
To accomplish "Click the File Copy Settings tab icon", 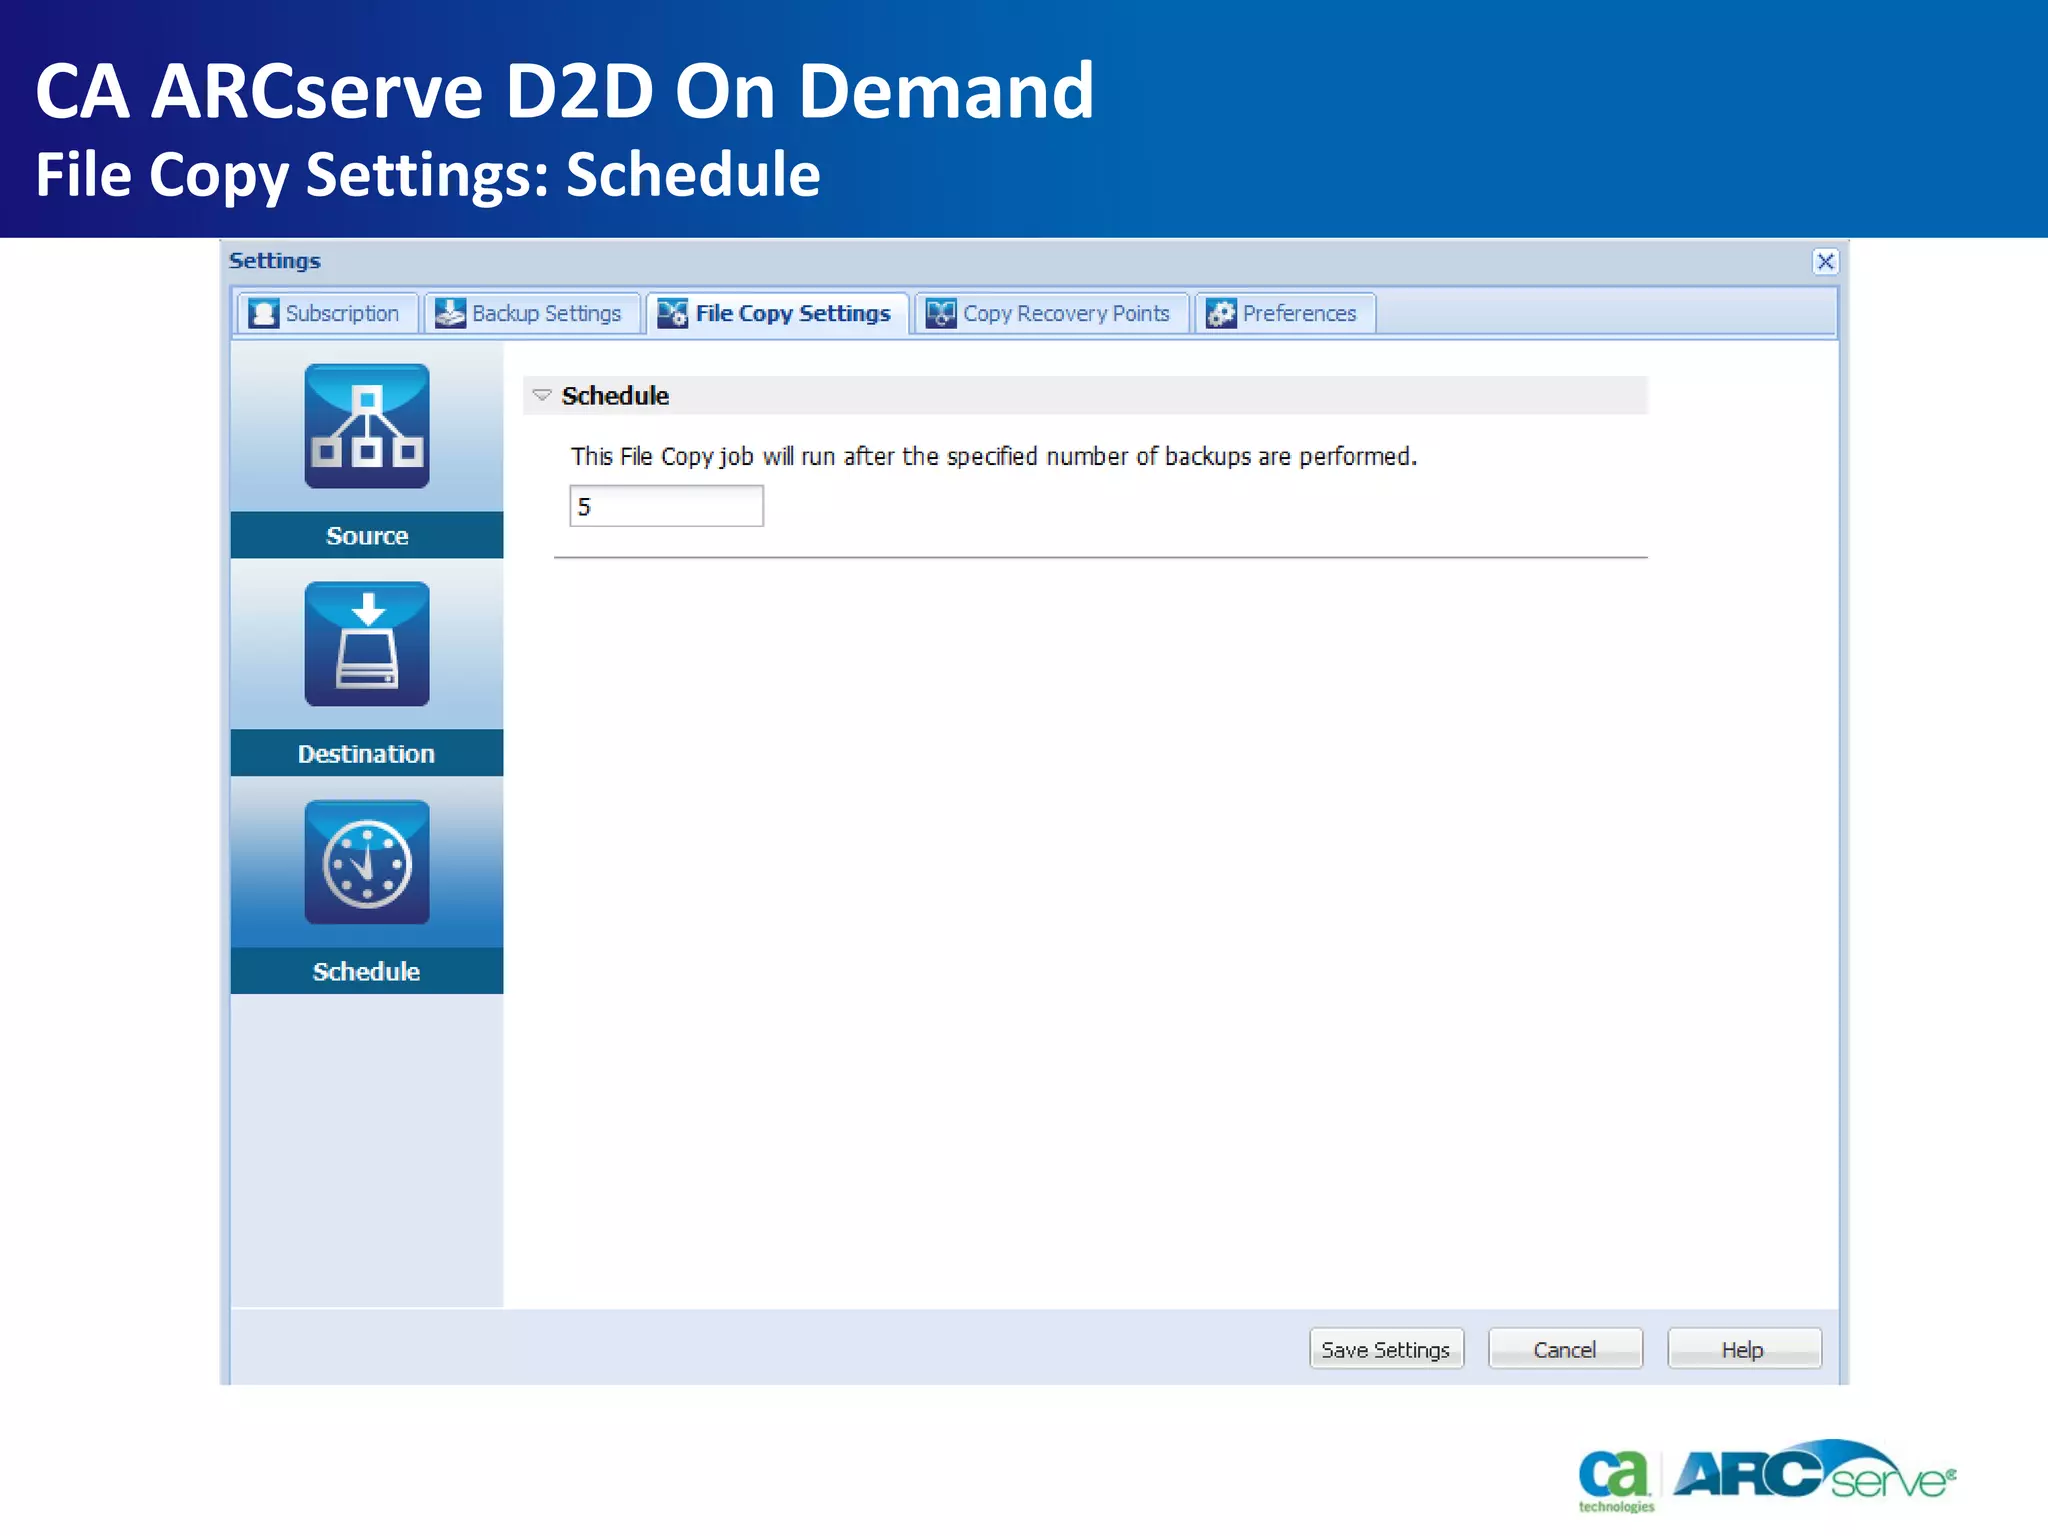I will (x=672, y=313).
